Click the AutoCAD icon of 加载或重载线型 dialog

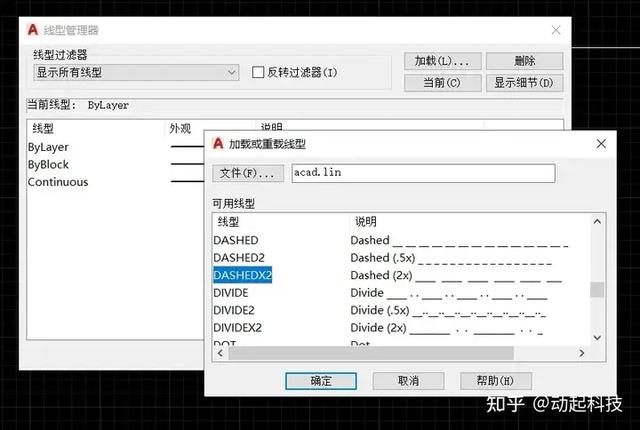218,144
